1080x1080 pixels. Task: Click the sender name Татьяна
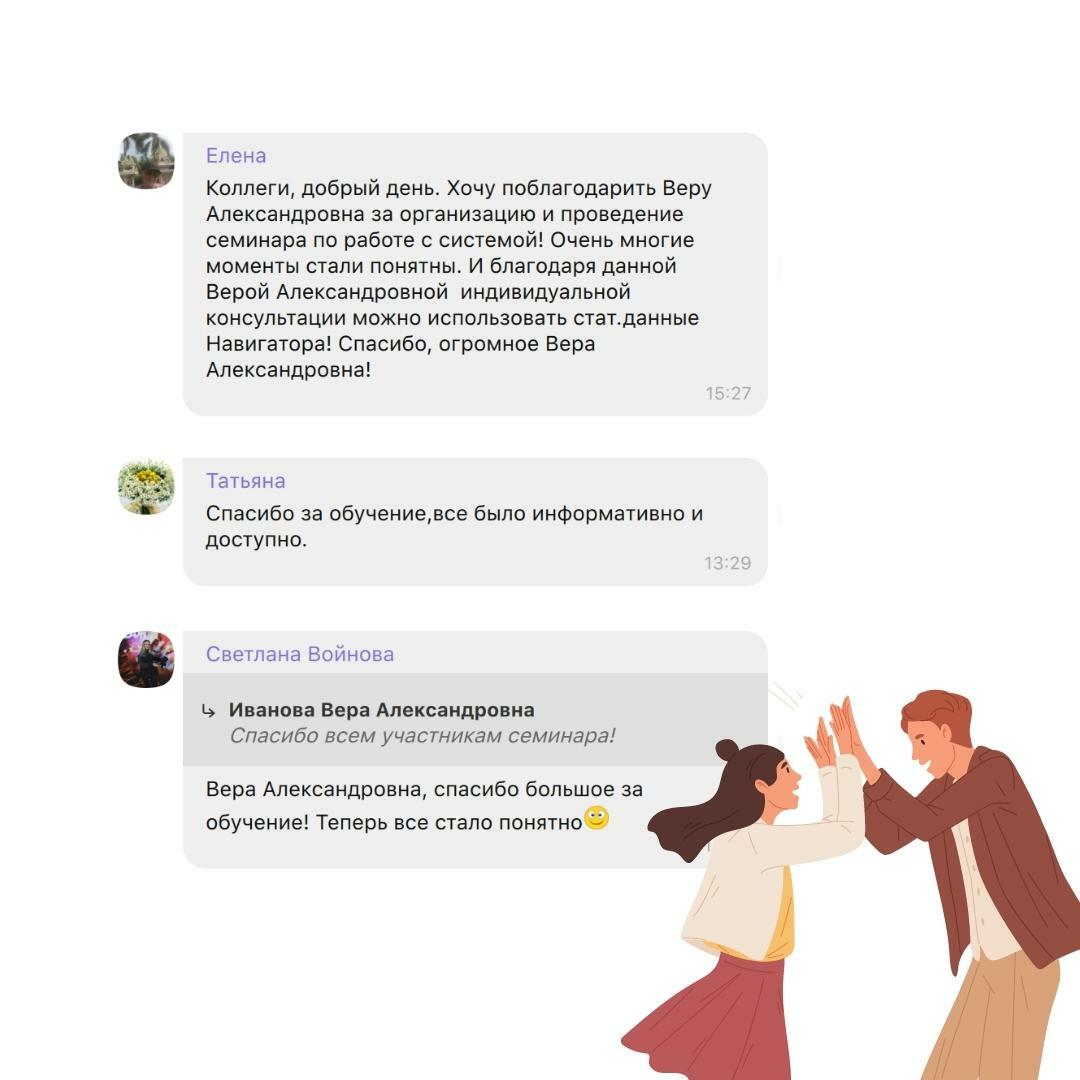click(x=245, y=481)
